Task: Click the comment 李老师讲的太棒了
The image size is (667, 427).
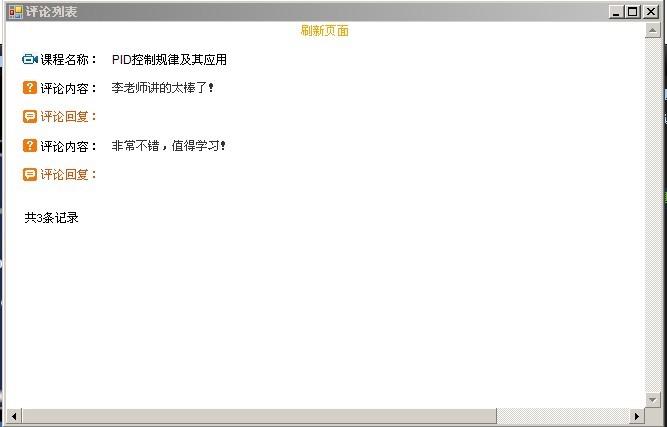Action: 163,88
